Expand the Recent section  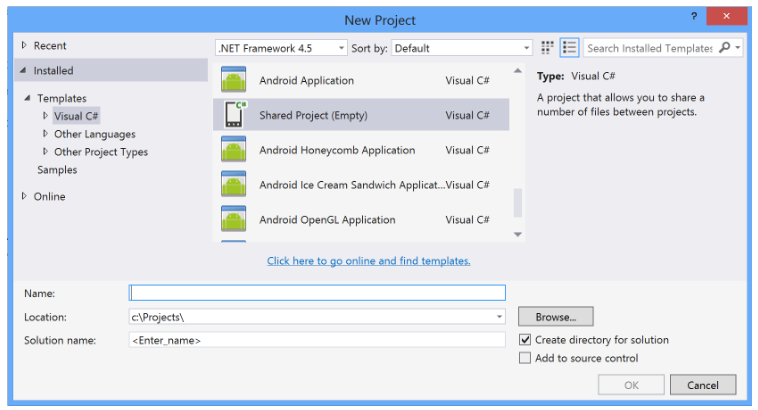pyautogui.click(x=24, y=45)
